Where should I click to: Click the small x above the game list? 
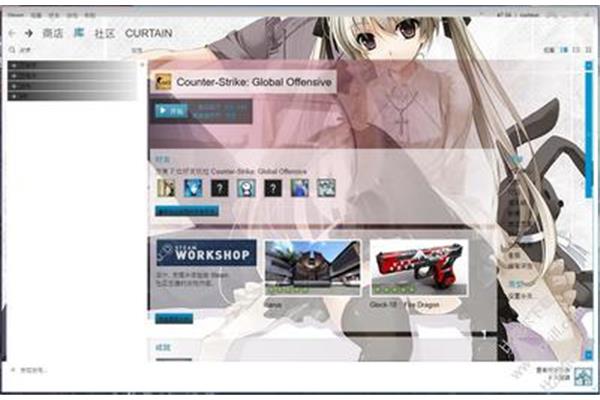coord(142,64)
